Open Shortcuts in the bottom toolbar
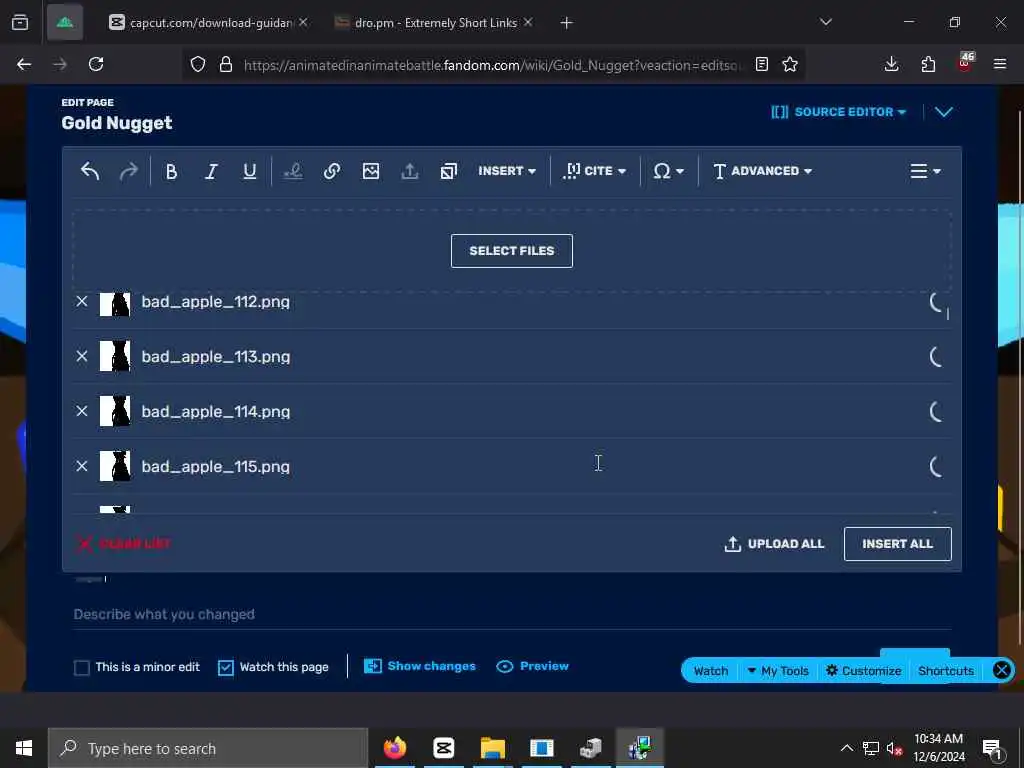The height and width of the screenshot is (768, 1024). [946, 671]
